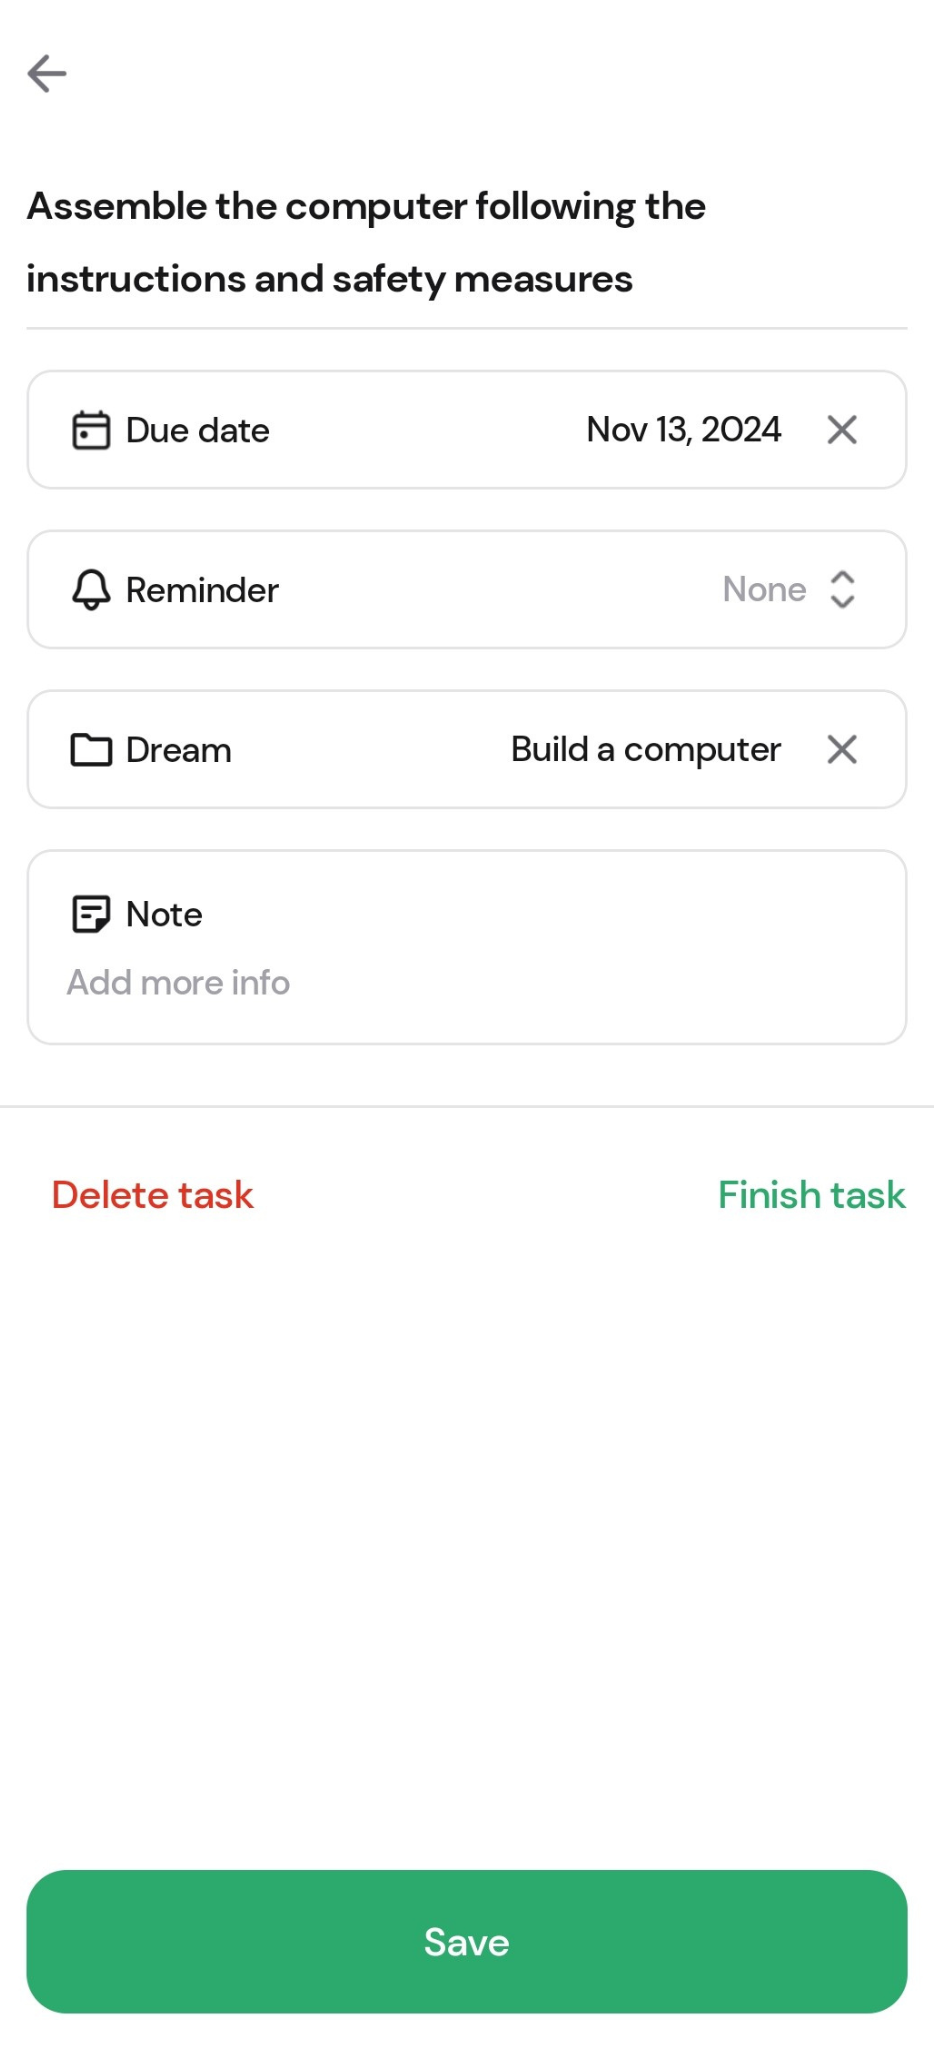Click the calendar icon beside Due date
This screenshot has height=2048, width=934.
tap(91, 430)
